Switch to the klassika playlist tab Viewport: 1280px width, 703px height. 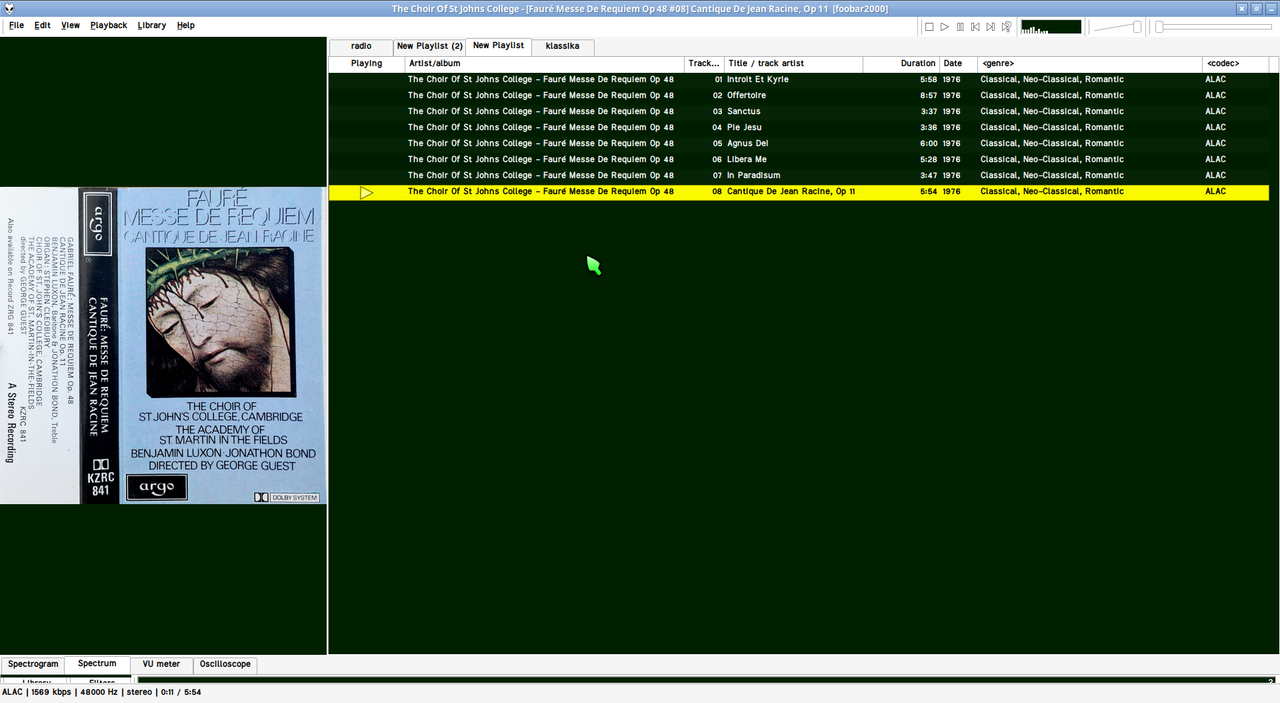[562, 46]
